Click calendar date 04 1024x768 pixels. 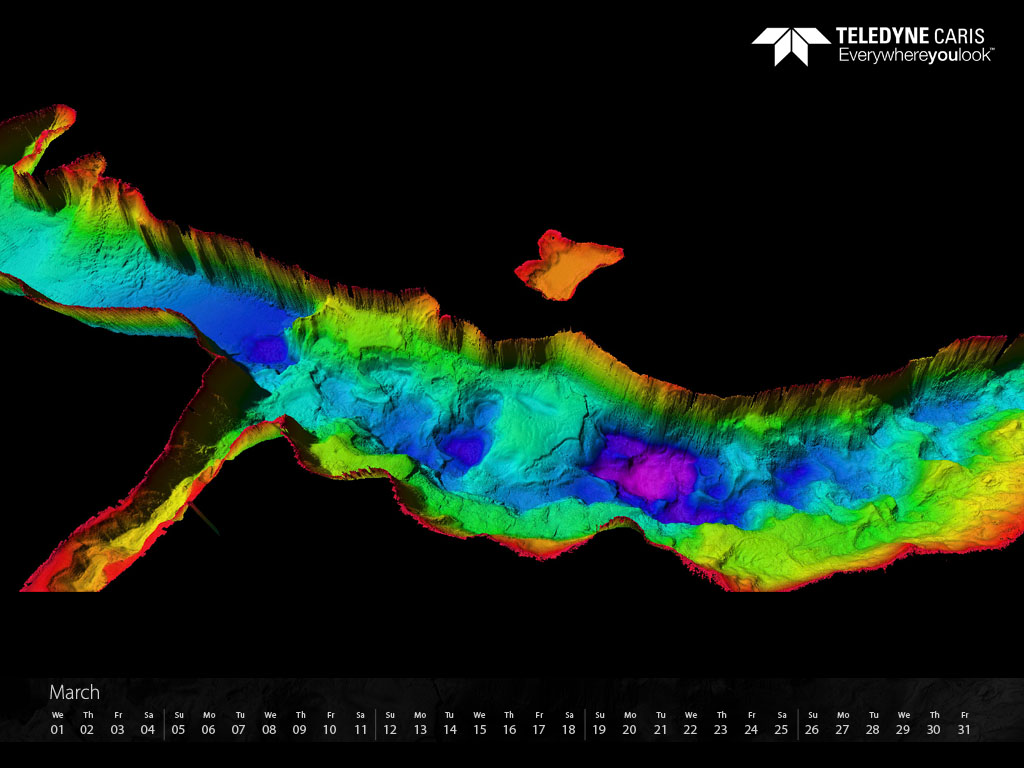click(x=148, y=729)
